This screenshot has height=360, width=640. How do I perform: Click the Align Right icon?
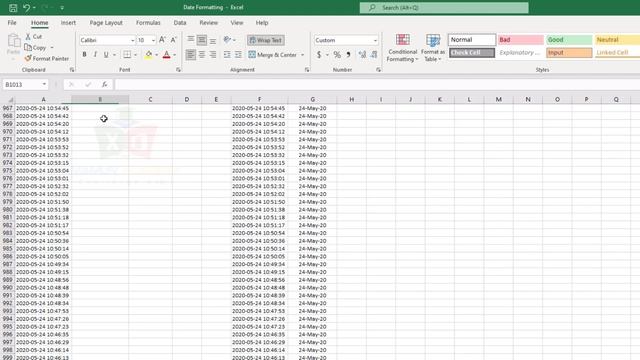click(213, 55)
